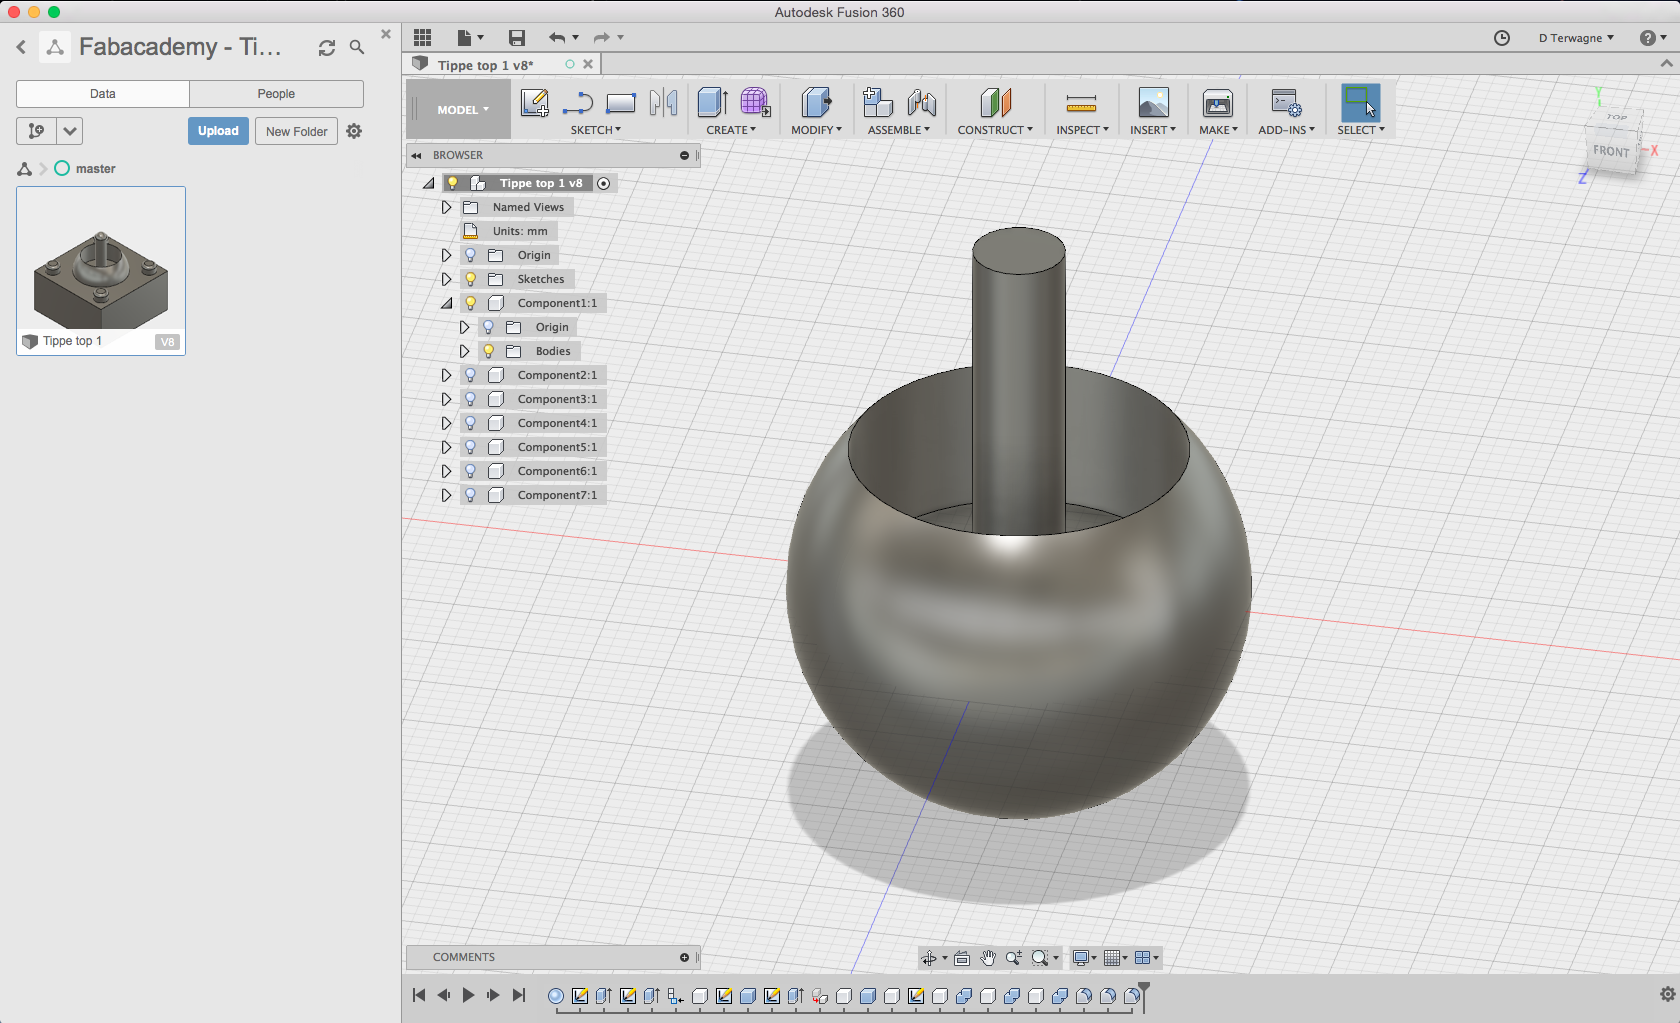Expand the Bodies folder
This screenshot has width=1680, height=1023.
[x=464, y=351]
